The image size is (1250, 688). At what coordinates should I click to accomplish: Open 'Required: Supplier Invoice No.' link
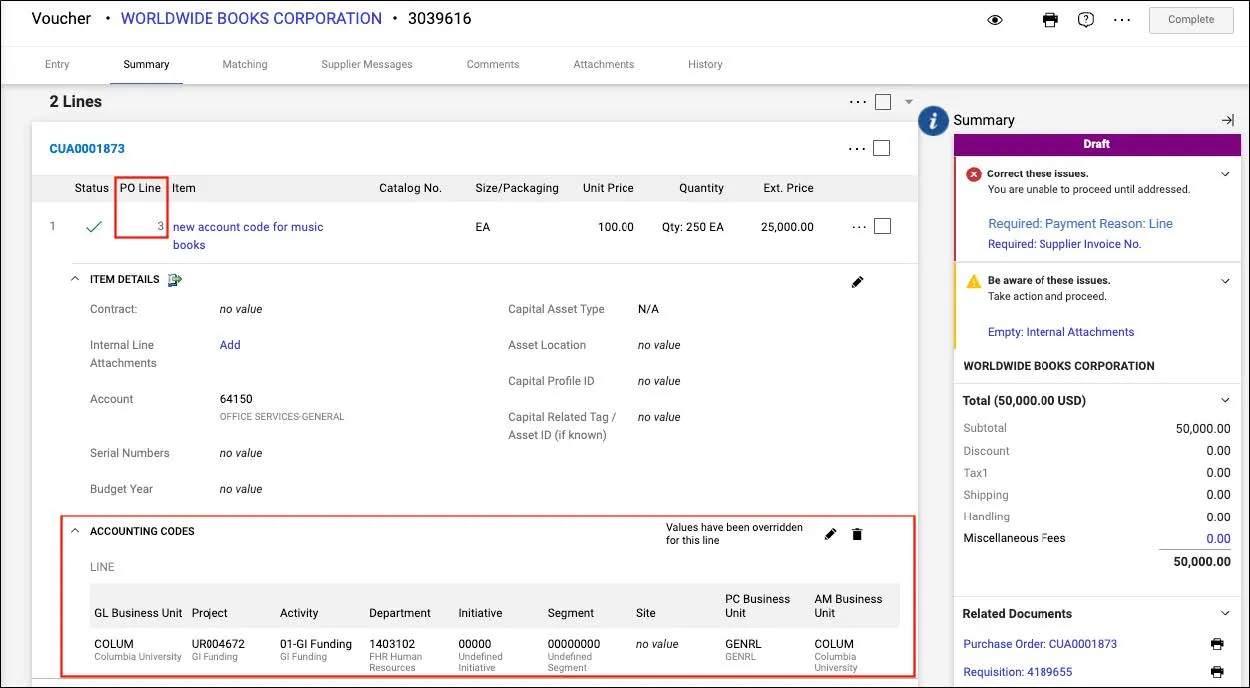[1064, 244]
